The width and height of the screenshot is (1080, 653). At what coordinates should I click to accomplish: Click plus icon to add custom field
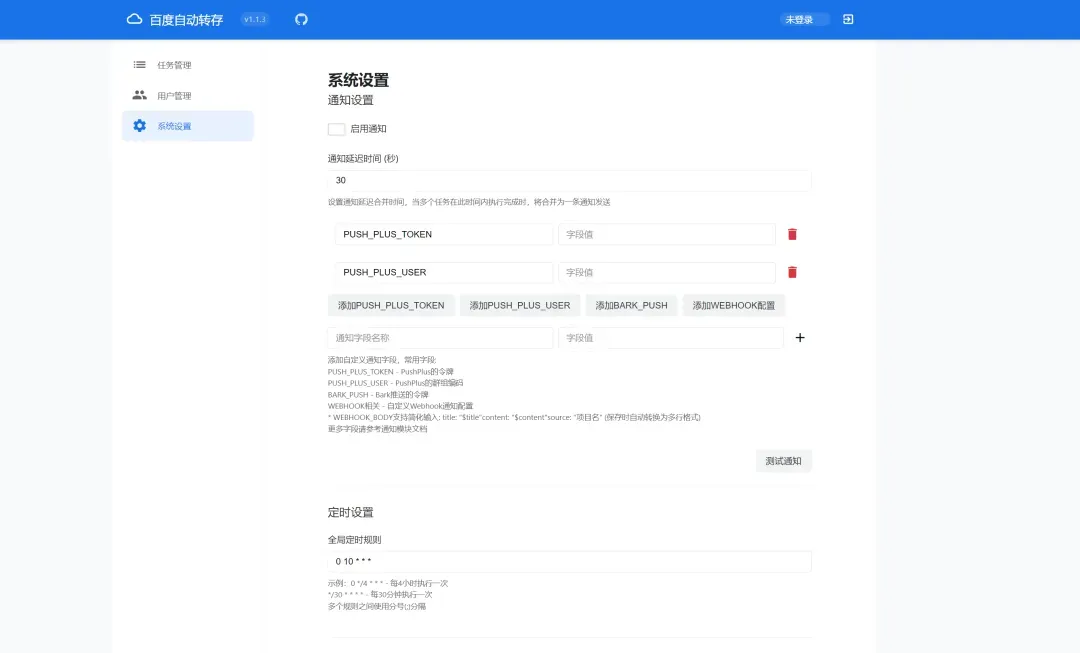click(x=799, y=338)
